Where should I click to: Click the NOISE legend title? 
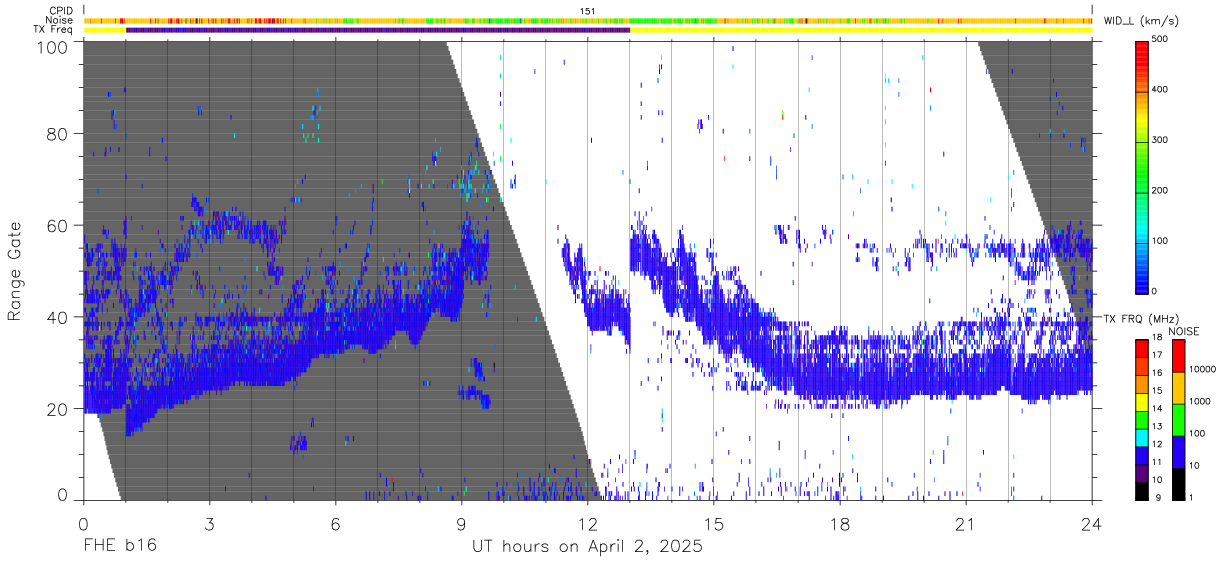click(x=1184, y=331)
